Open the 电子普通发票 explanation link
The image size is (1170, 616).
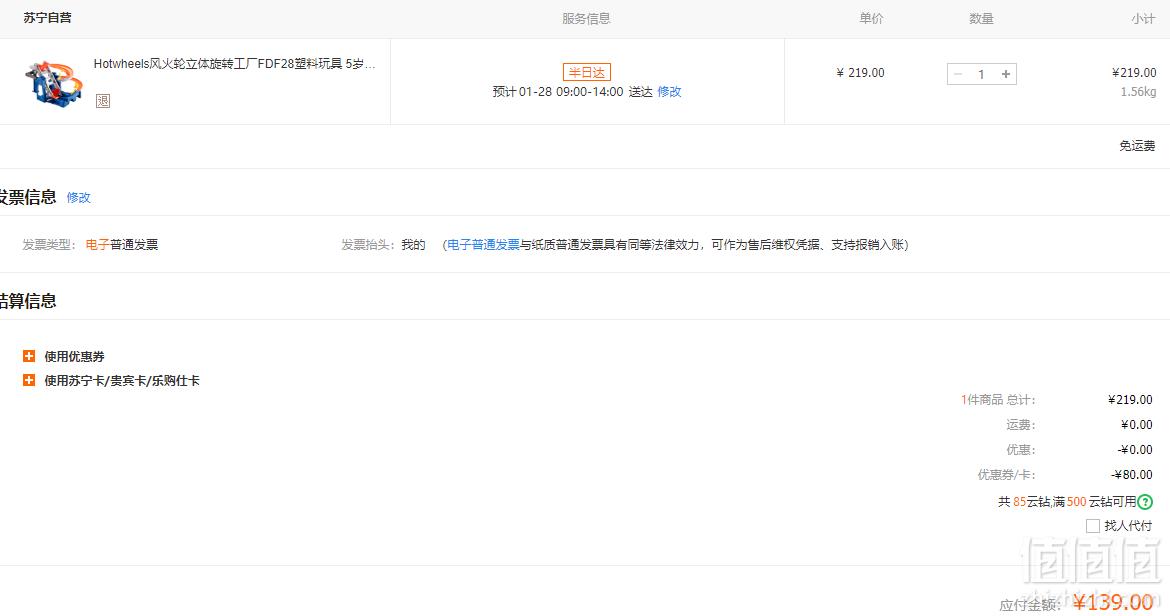(484, 245)
